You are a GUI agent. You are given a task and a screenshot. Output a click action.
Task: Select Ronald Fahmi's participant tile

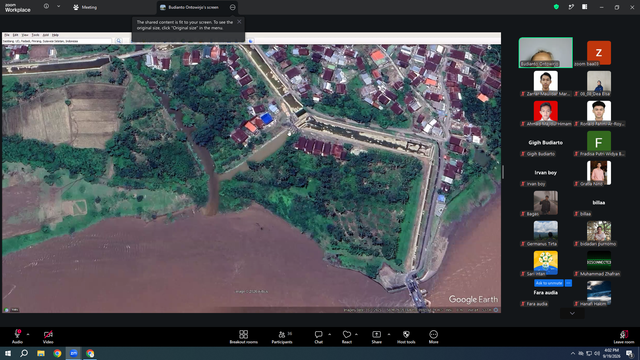point(599,113)
